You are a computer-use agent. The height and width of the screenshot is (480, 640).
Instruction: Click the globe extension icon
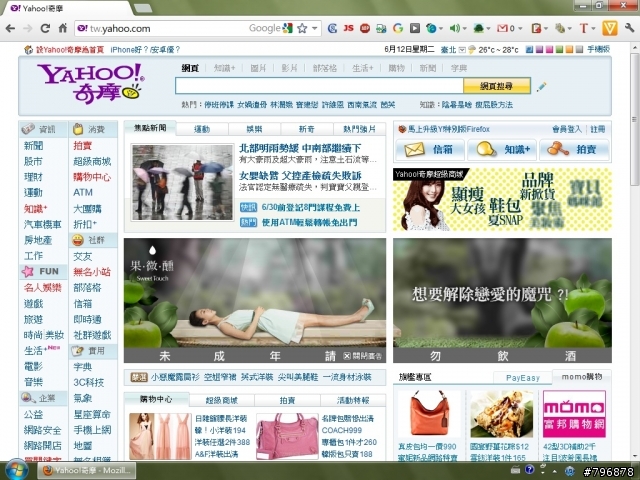pos(431,28)
